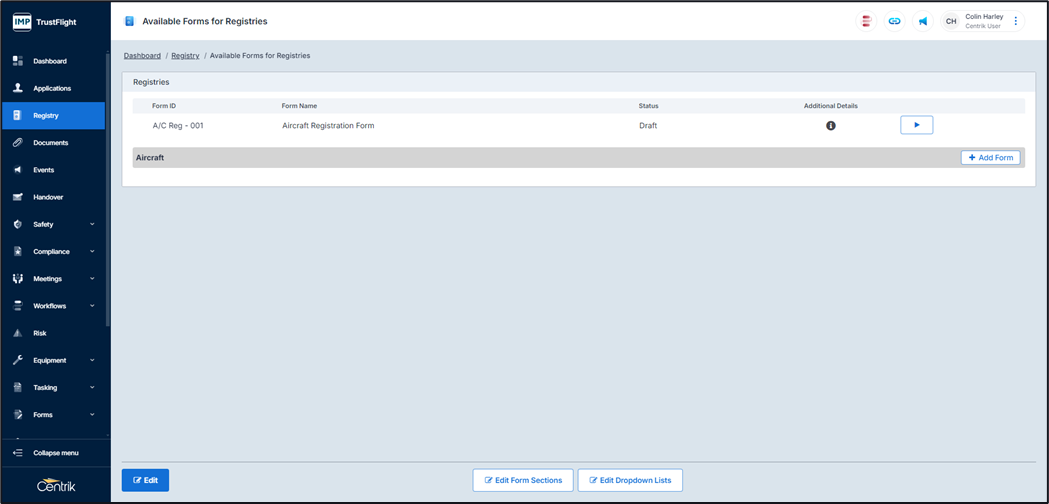Collapse the sidebar menu

tap(54, 453)
